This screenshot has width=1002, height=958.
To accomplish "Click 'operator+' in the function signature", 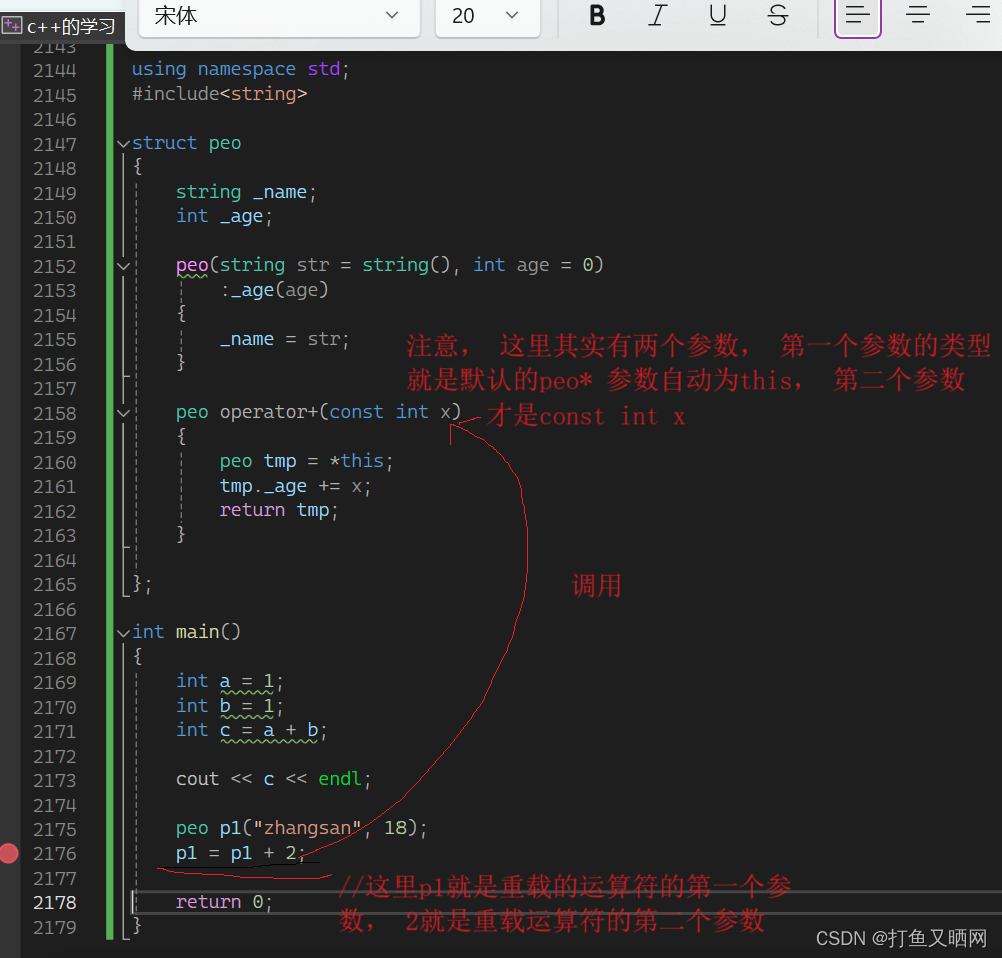I will pos(268,412).
